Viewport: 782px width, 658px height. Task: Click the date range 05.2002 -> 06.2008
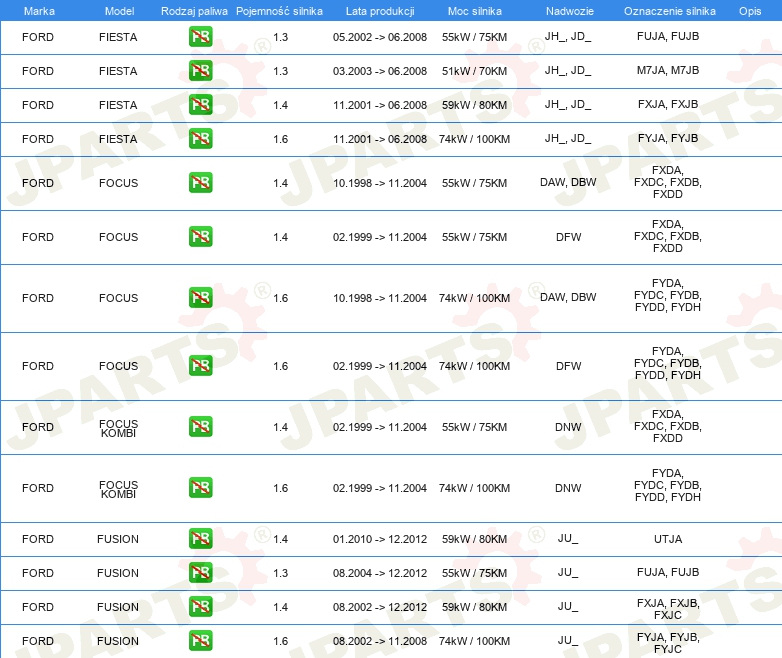tap(380, 37)
